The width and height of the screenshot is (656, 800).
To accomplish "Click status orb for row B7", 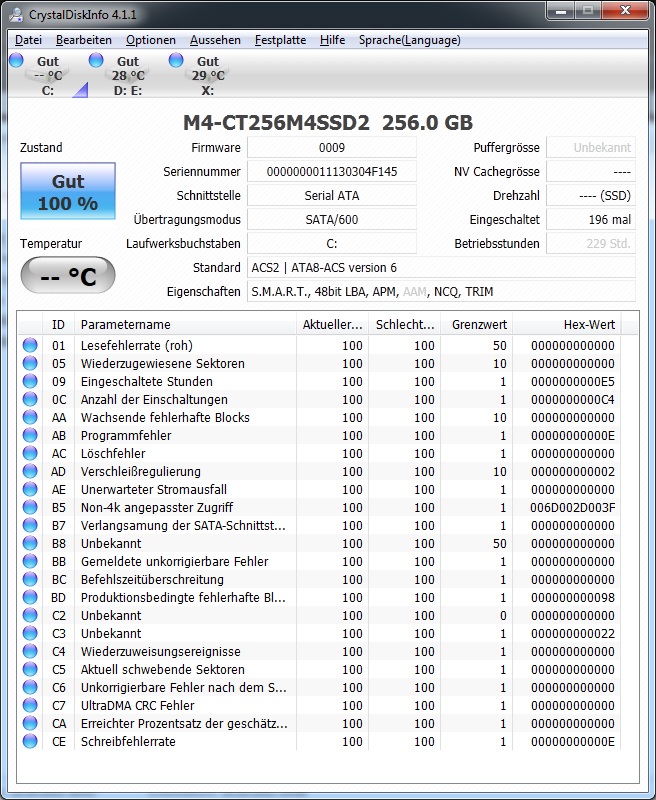I will click(30, 526).
